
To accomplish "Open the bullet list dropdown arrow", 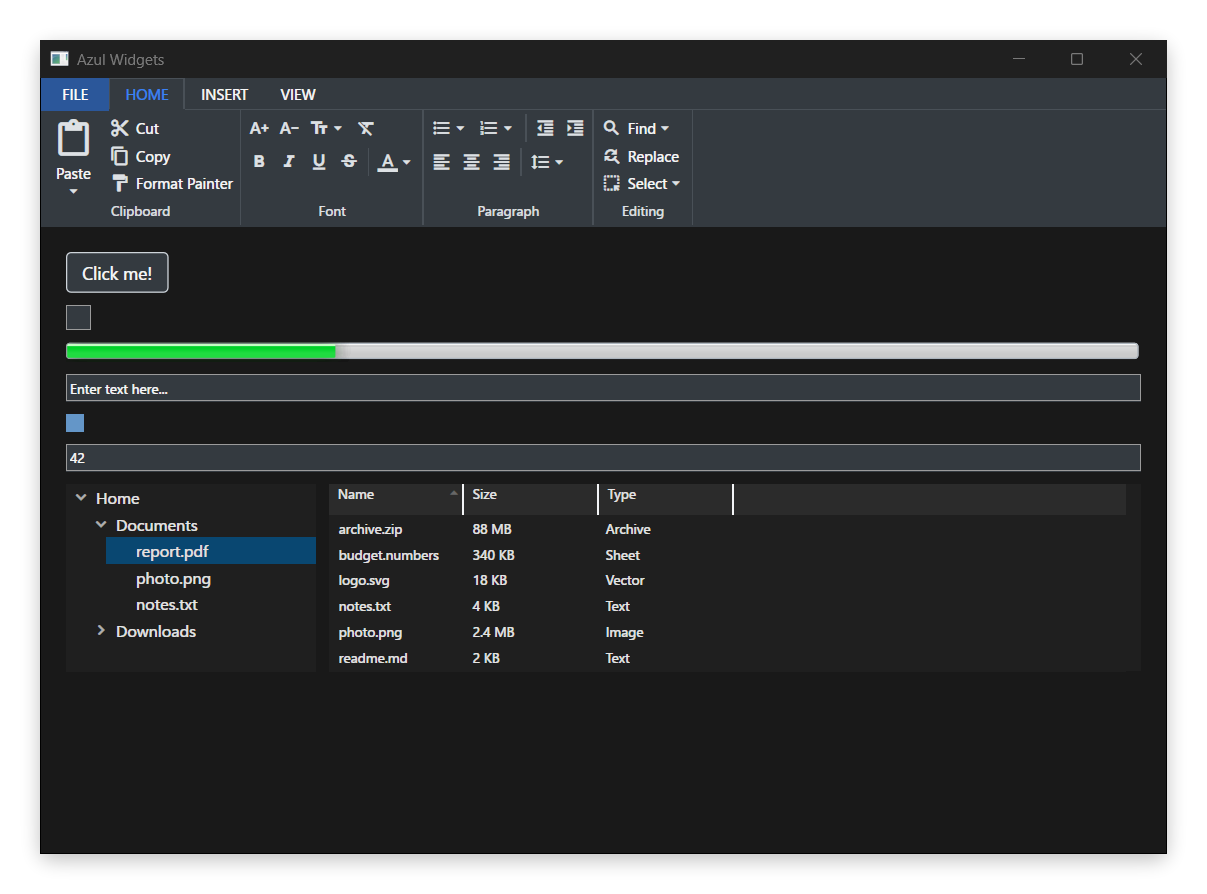I will point(460,128).
